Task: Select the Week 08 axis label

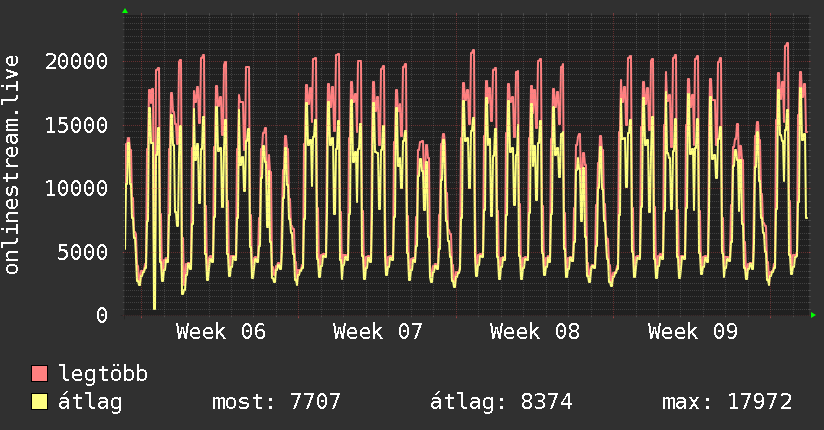Action: (535, 331)
